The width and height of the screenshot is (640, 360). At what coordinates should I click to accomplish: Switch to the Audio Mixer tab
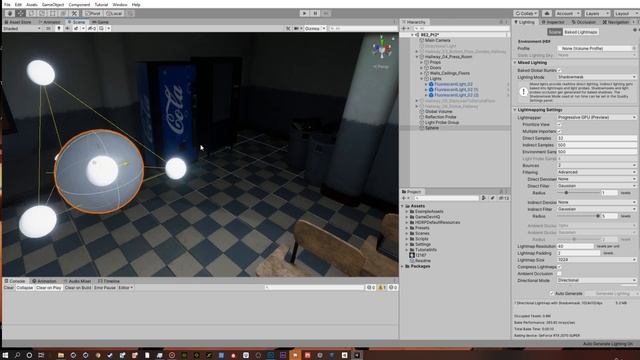click(x=78, y=281)
